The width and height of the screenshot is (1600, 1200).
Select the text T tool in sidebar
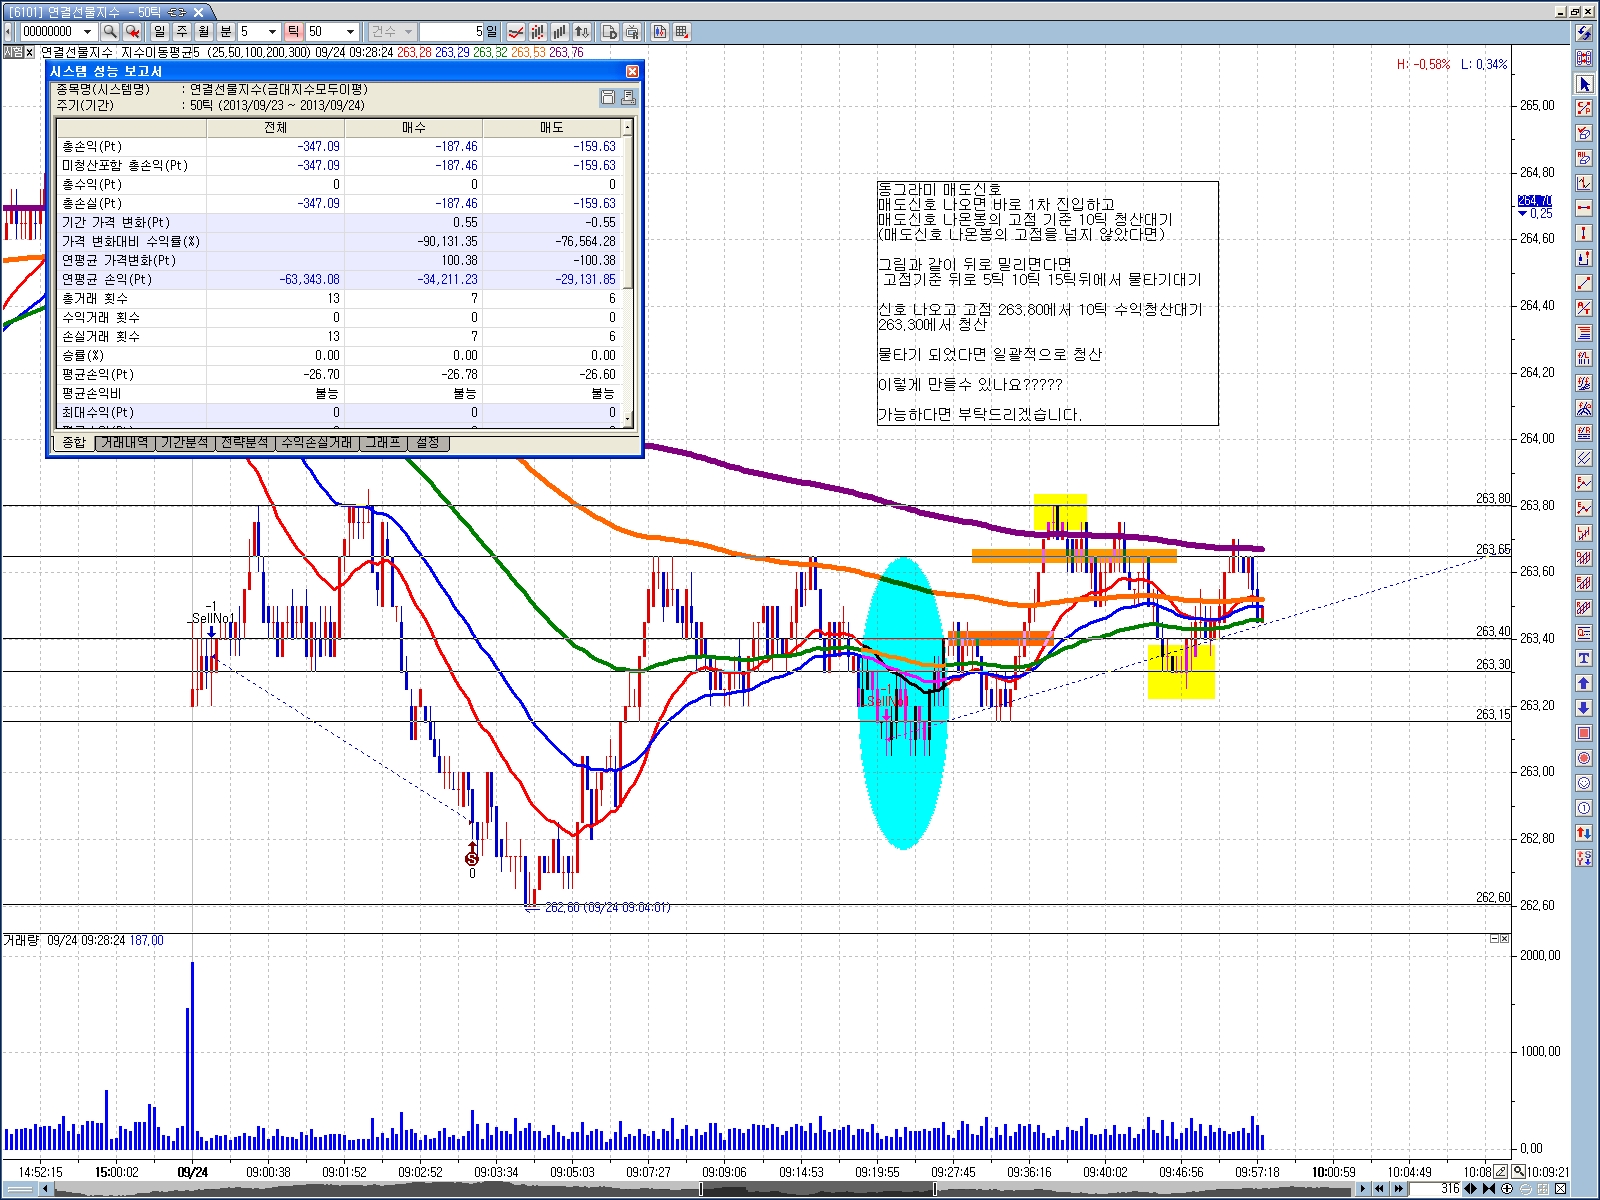click(1584, 658)
